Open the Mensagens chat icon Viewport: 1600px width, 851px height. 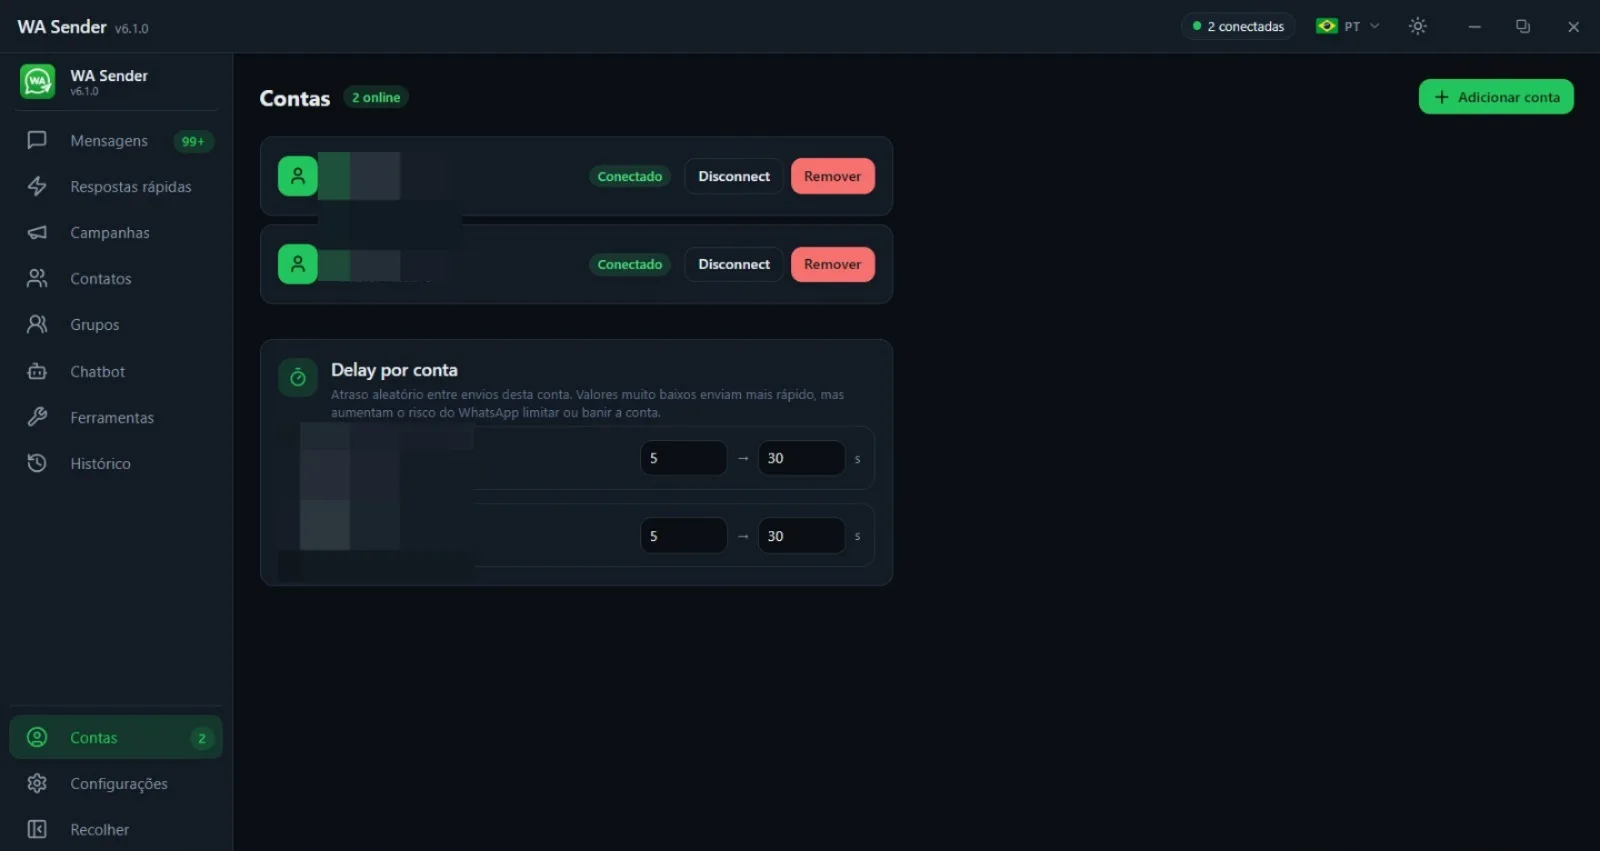pos(37,140)
